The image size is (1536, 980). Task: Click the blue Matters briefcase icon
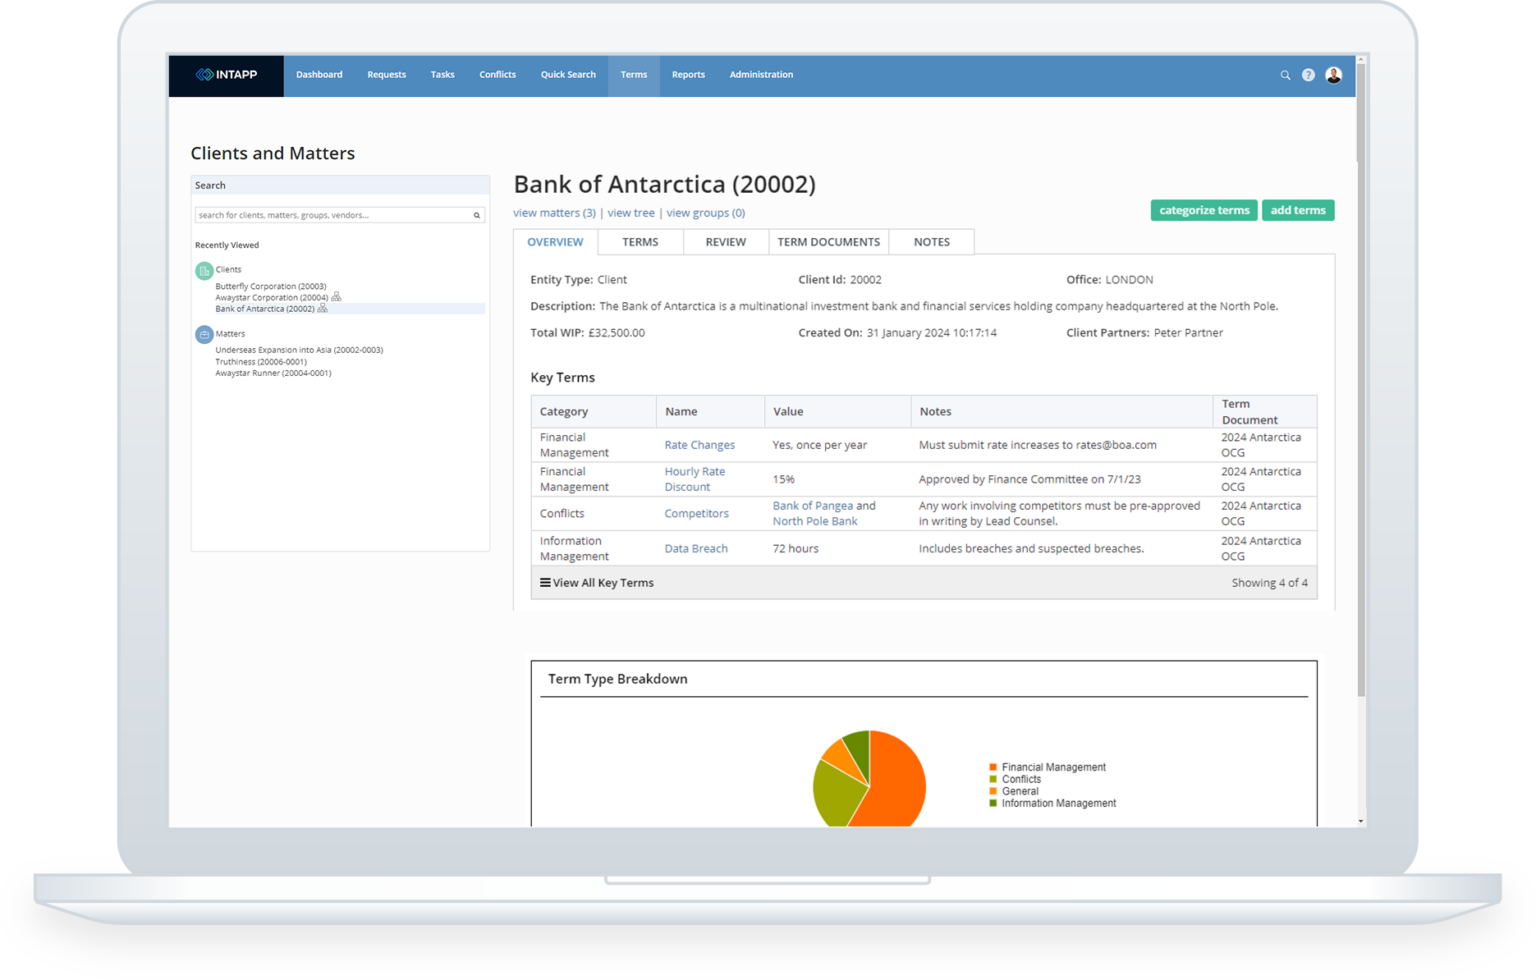pyautogui.click(x=202, y=333)
